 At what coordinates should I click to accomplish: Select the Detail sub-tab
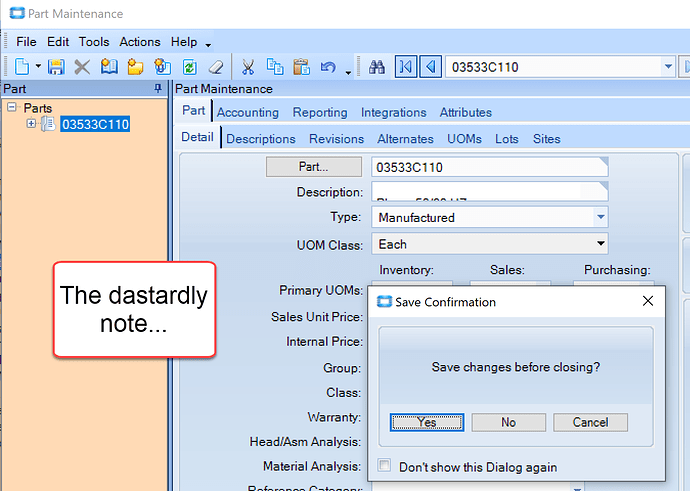coord(197,137)
